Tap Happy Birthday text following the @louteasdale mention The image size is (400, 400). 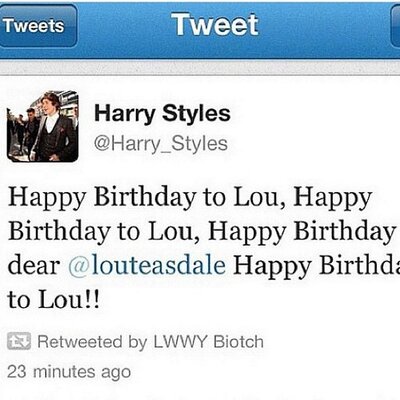317,266
